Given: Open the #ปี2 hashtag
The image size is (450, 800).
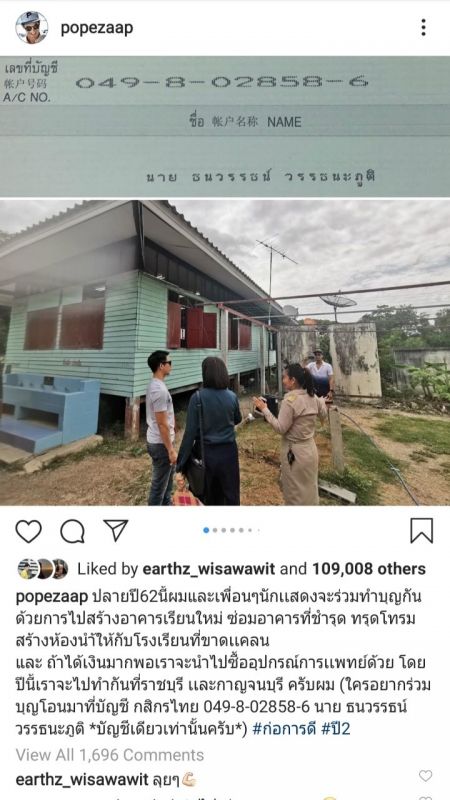Looking at the screenshot, I should pyautogui.click(x=336, y=729).
